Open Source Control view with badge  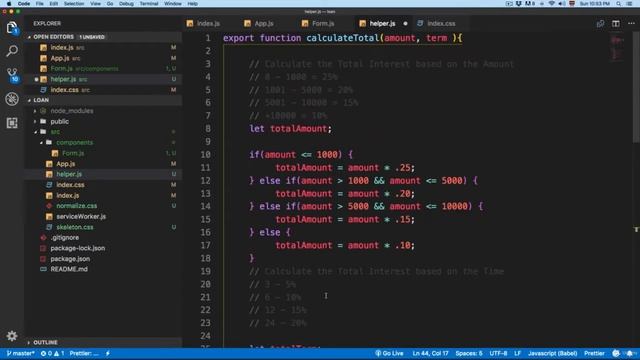12,75
